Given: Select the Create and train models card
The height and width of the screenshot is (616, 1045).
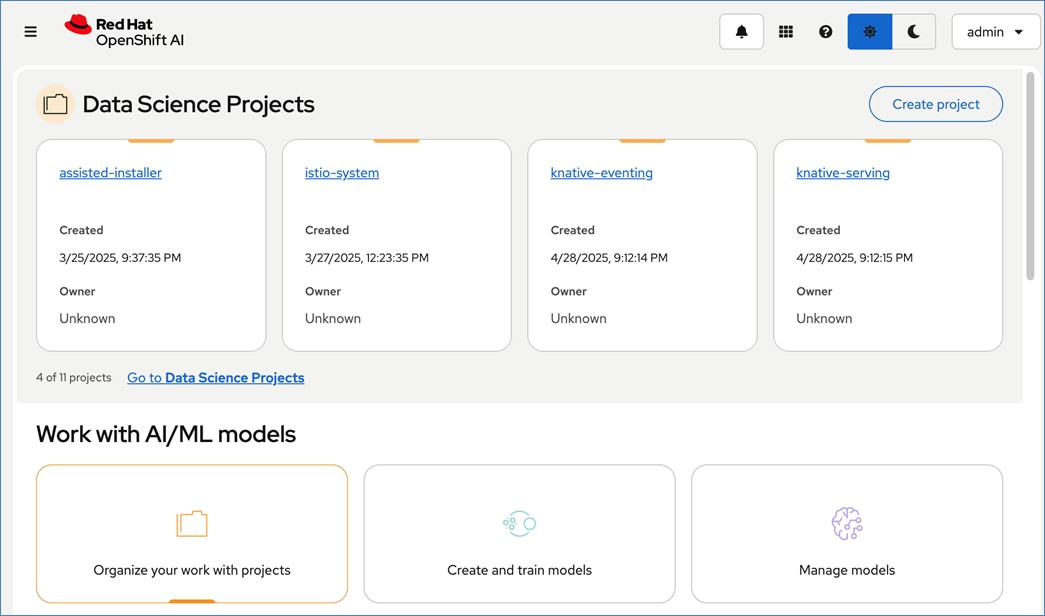Looking at the screenshot, I should coord(519,534).
